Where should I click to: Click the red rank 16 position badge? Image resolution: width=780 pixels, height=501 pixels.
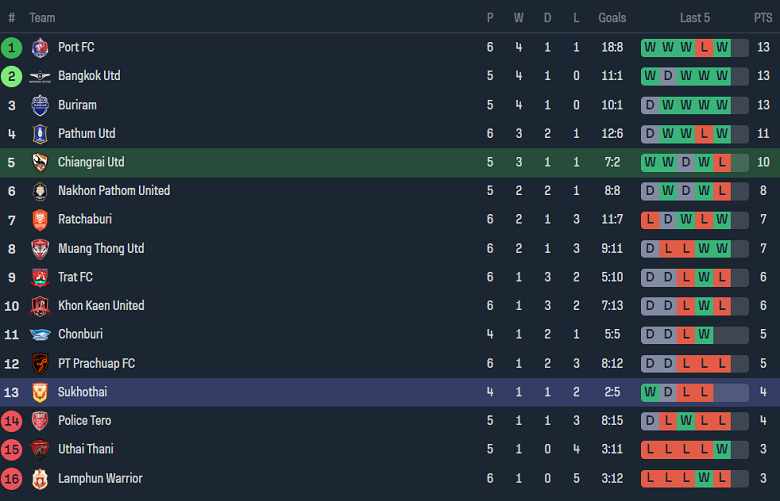pyautogui.click(x=12, y=479)
